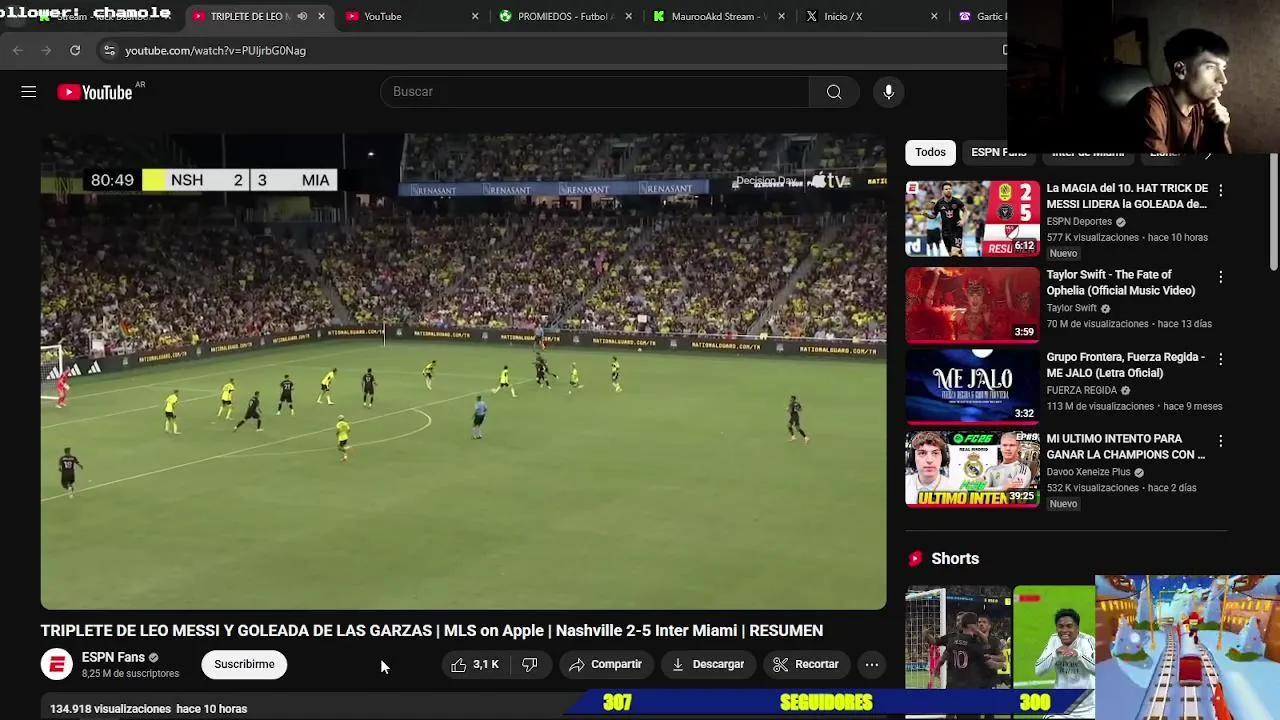This screenshot has width=1280, height=720.
Task: Open more actions three-dot menu under video
Action: (x=872, y=664)
